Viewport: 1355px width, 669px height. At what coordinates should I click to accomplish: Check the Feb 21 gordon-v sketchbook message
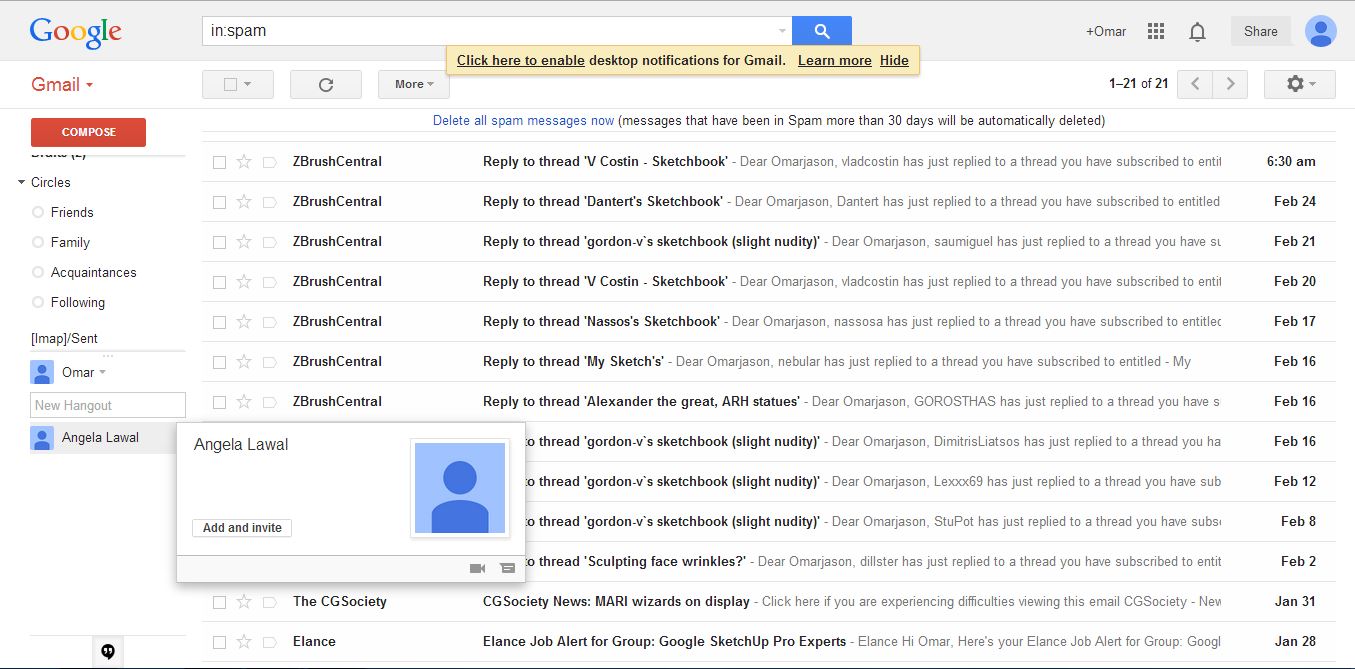click(x=219, y=241)
